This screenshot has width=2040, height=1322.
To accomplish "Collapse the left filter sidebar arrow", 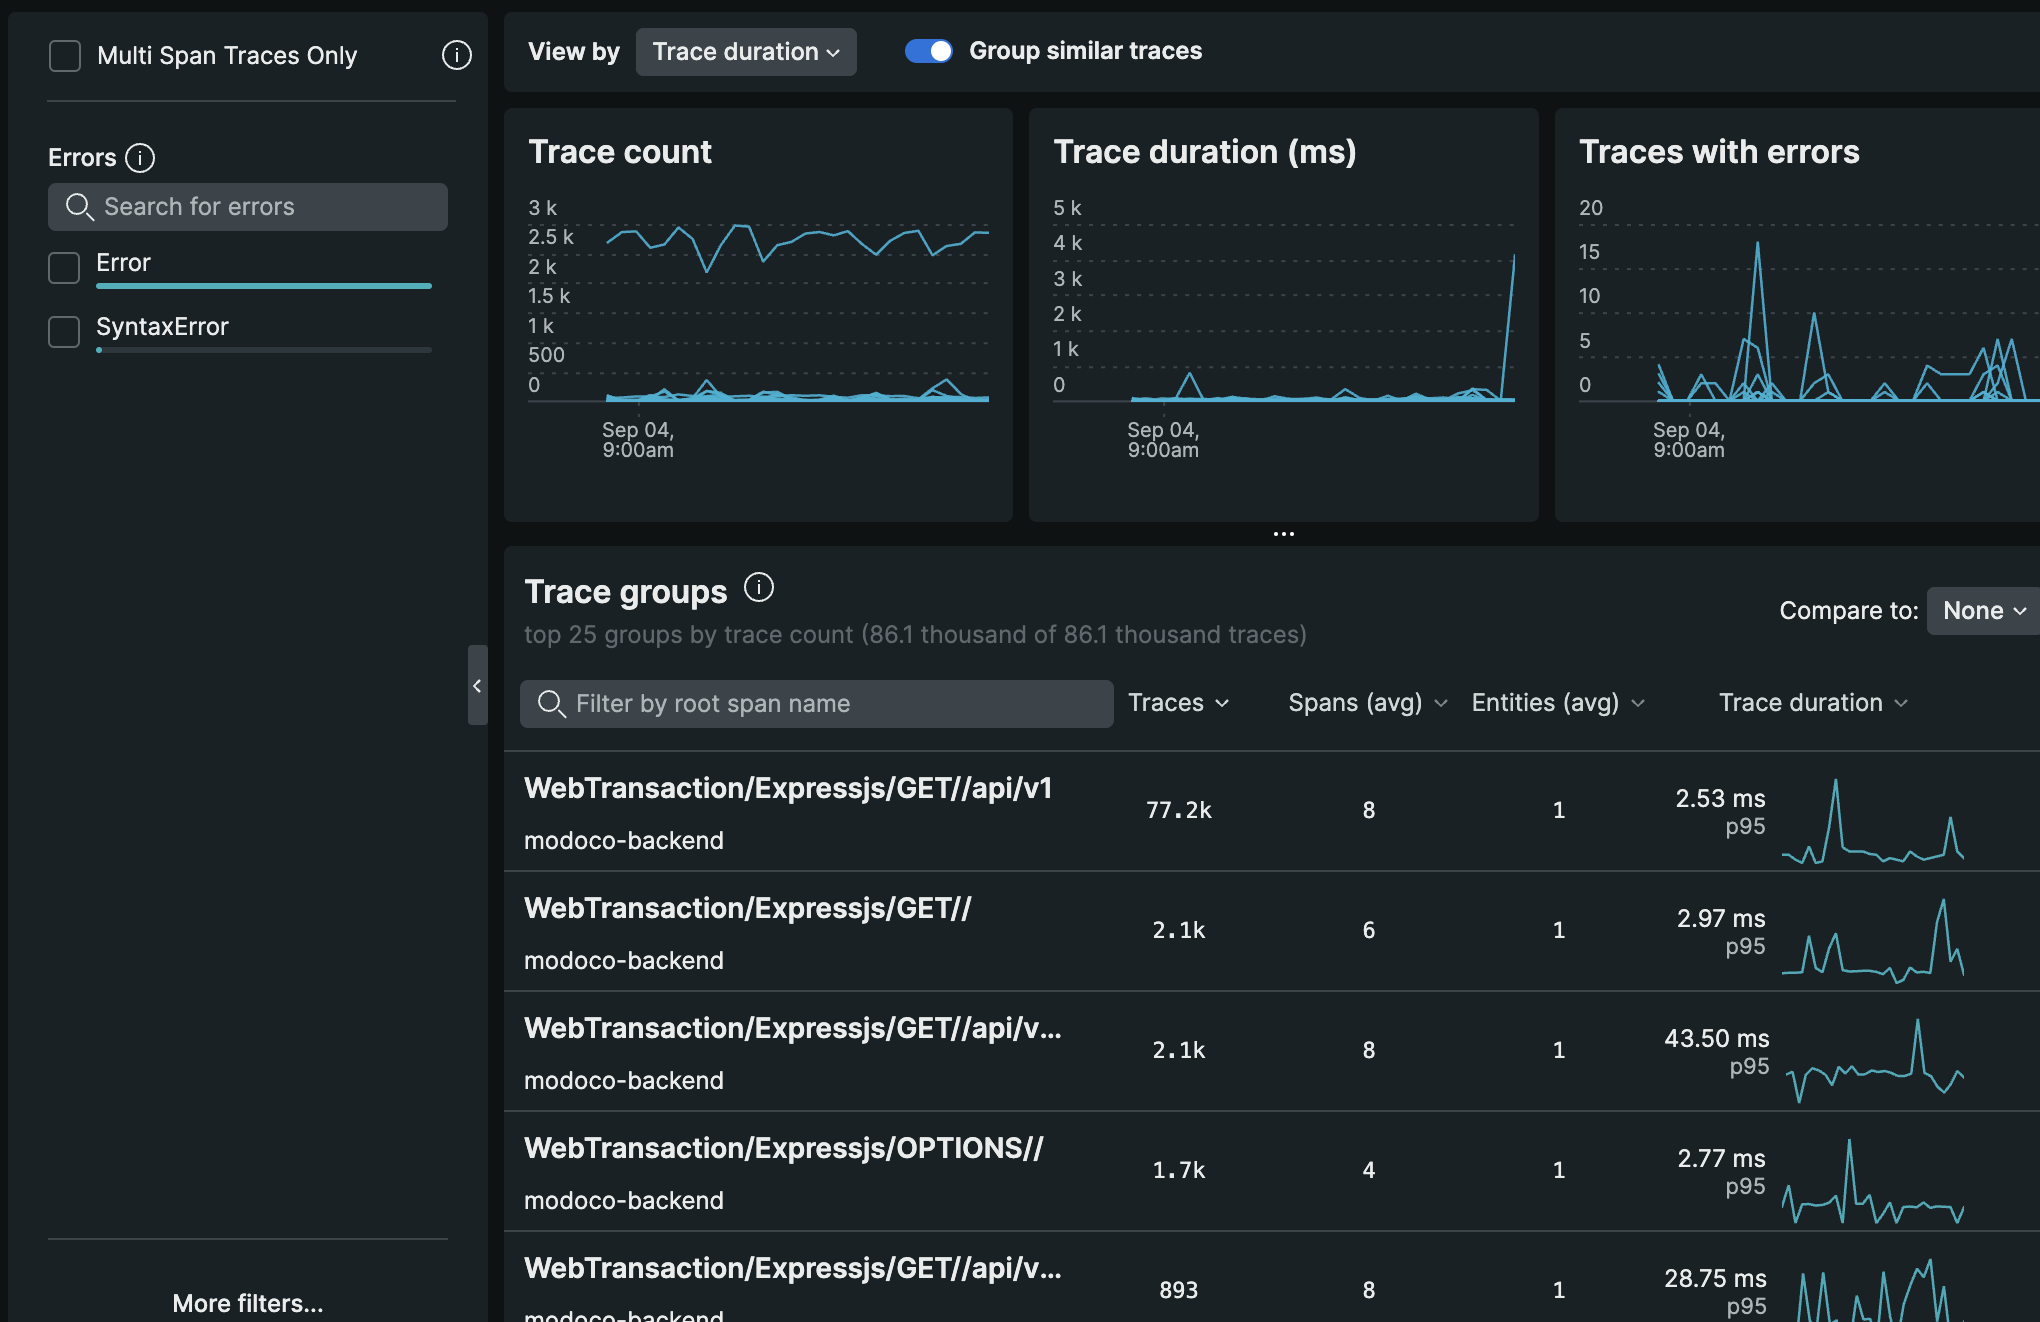I will [477, 686].
